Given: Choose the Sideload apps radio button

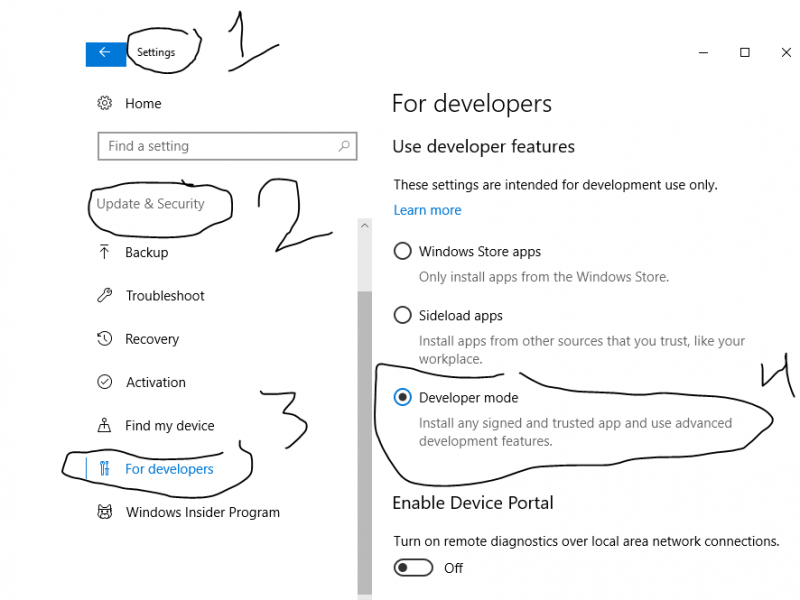Looking at the screenshot, I should (x=402, y=315).
